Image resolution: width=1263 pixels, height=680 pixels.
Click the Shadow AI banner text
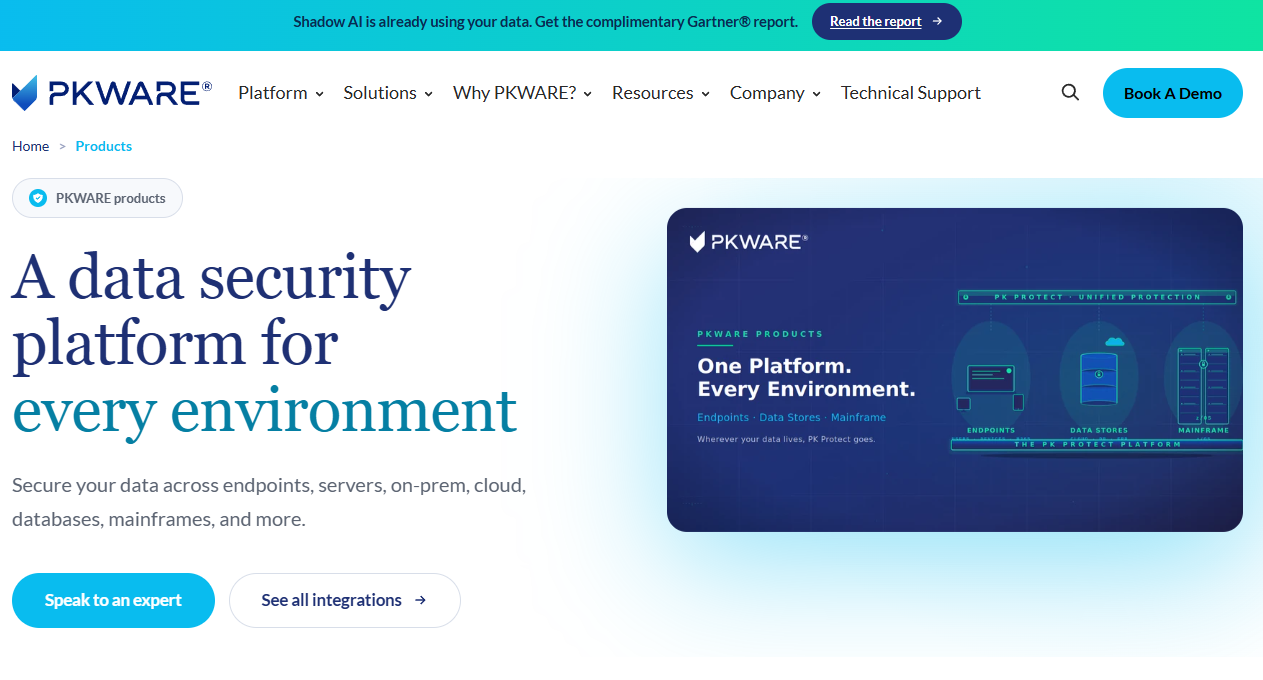(545, 21)
